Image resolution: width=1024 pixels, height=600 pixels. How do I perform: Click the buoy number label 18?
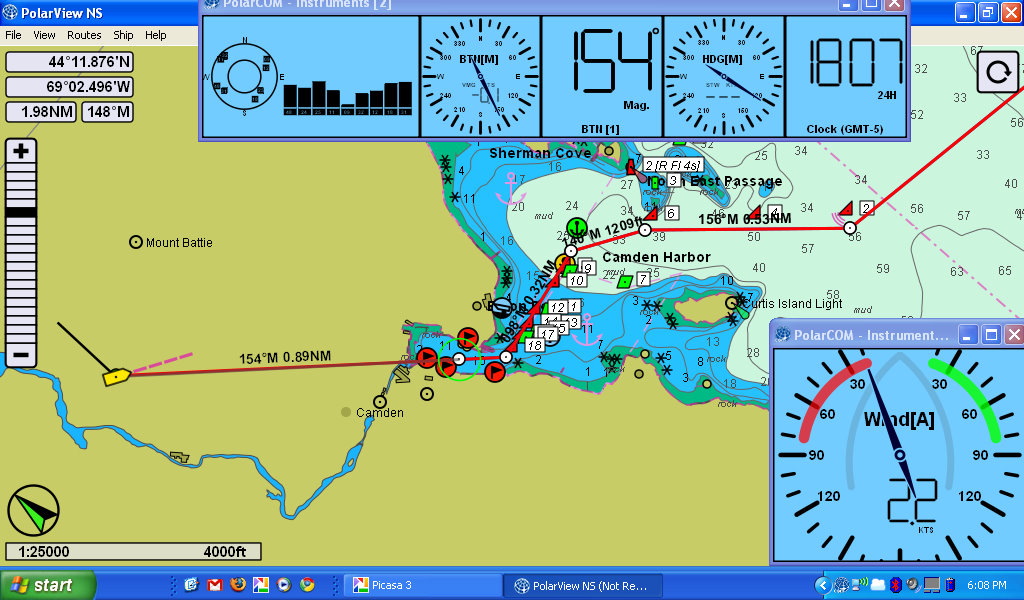(x=535, y=345)
